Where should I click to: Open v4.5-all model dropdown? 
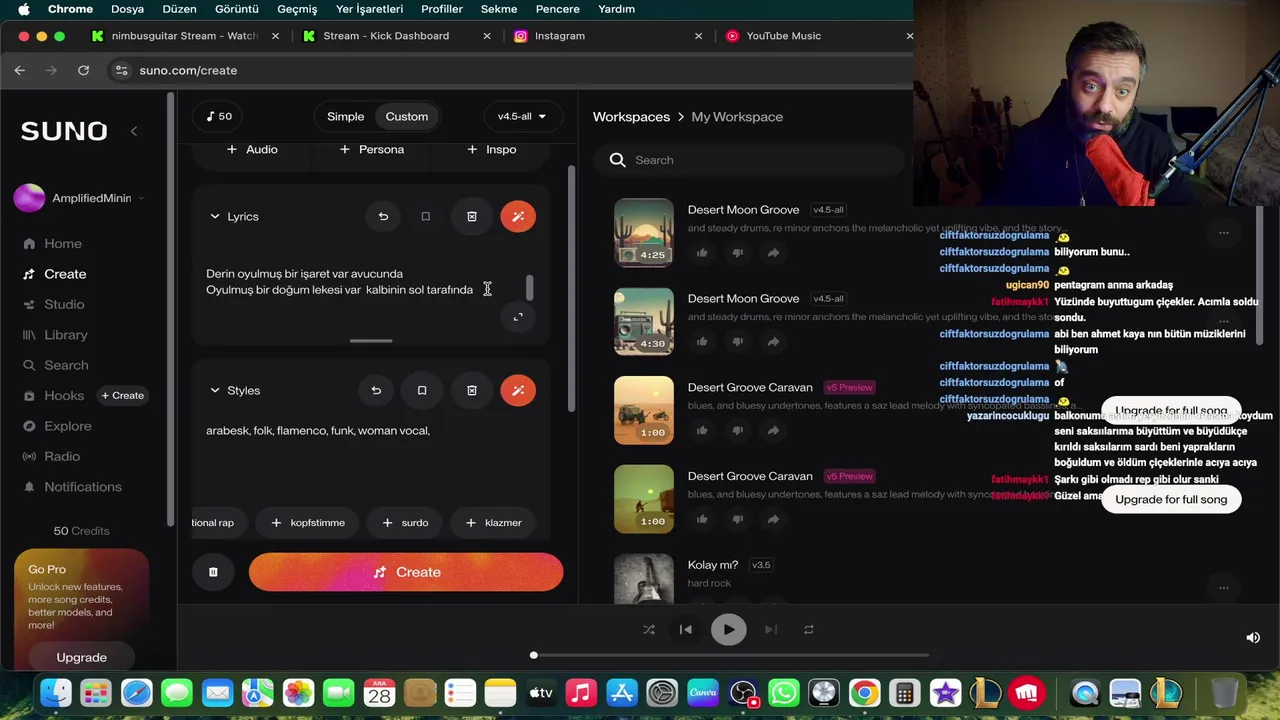click(522, 116)
